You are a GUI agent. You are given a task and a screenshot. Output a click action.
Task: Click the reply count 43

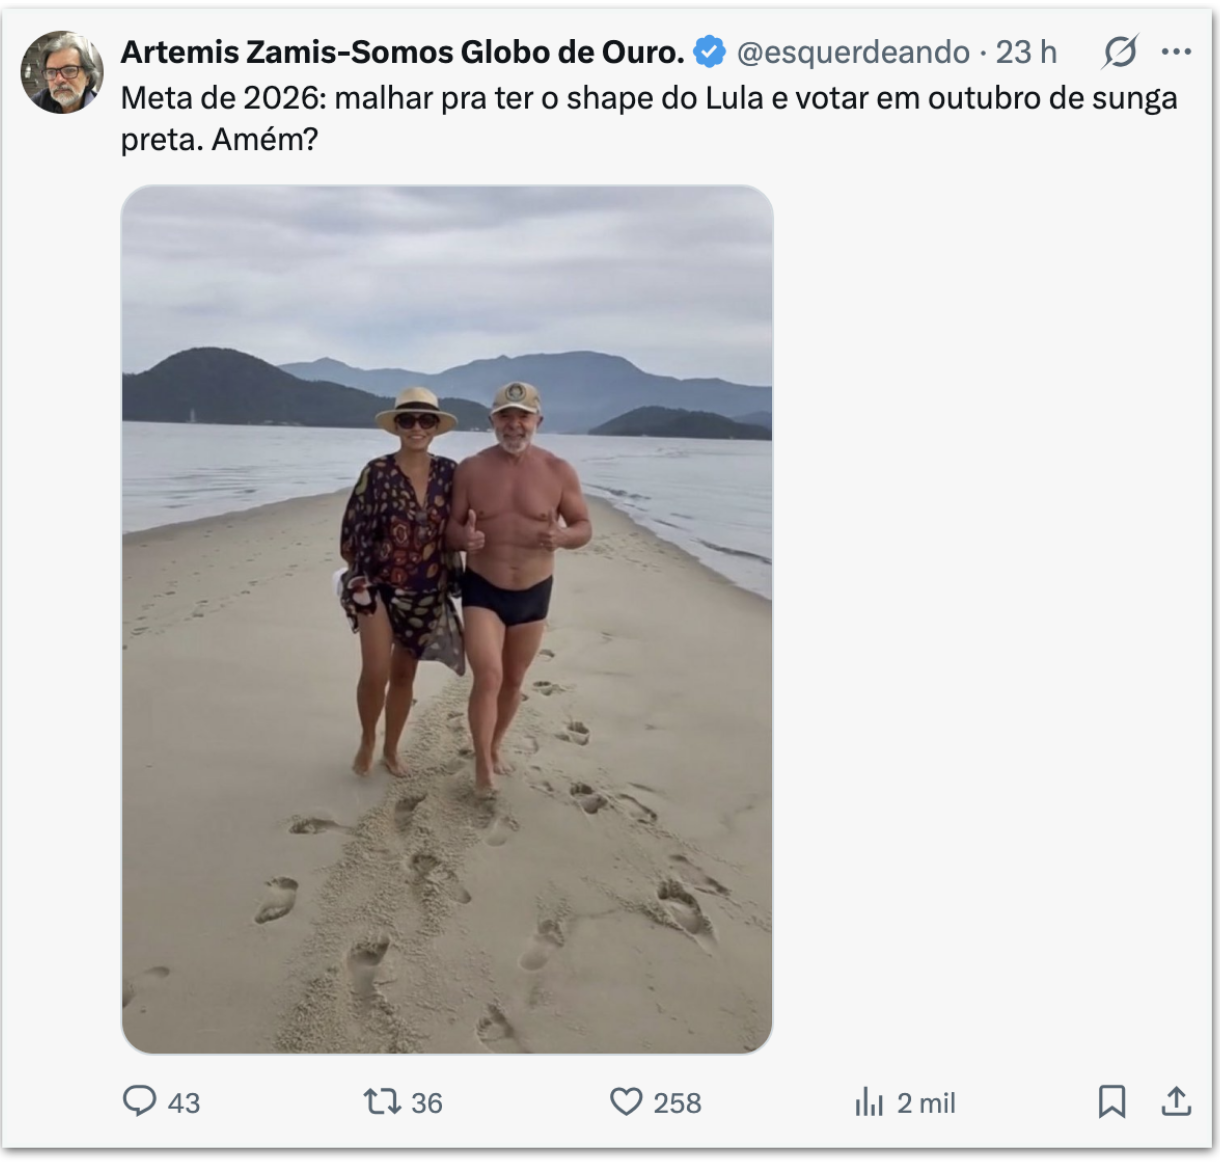tap(184, 1103)
